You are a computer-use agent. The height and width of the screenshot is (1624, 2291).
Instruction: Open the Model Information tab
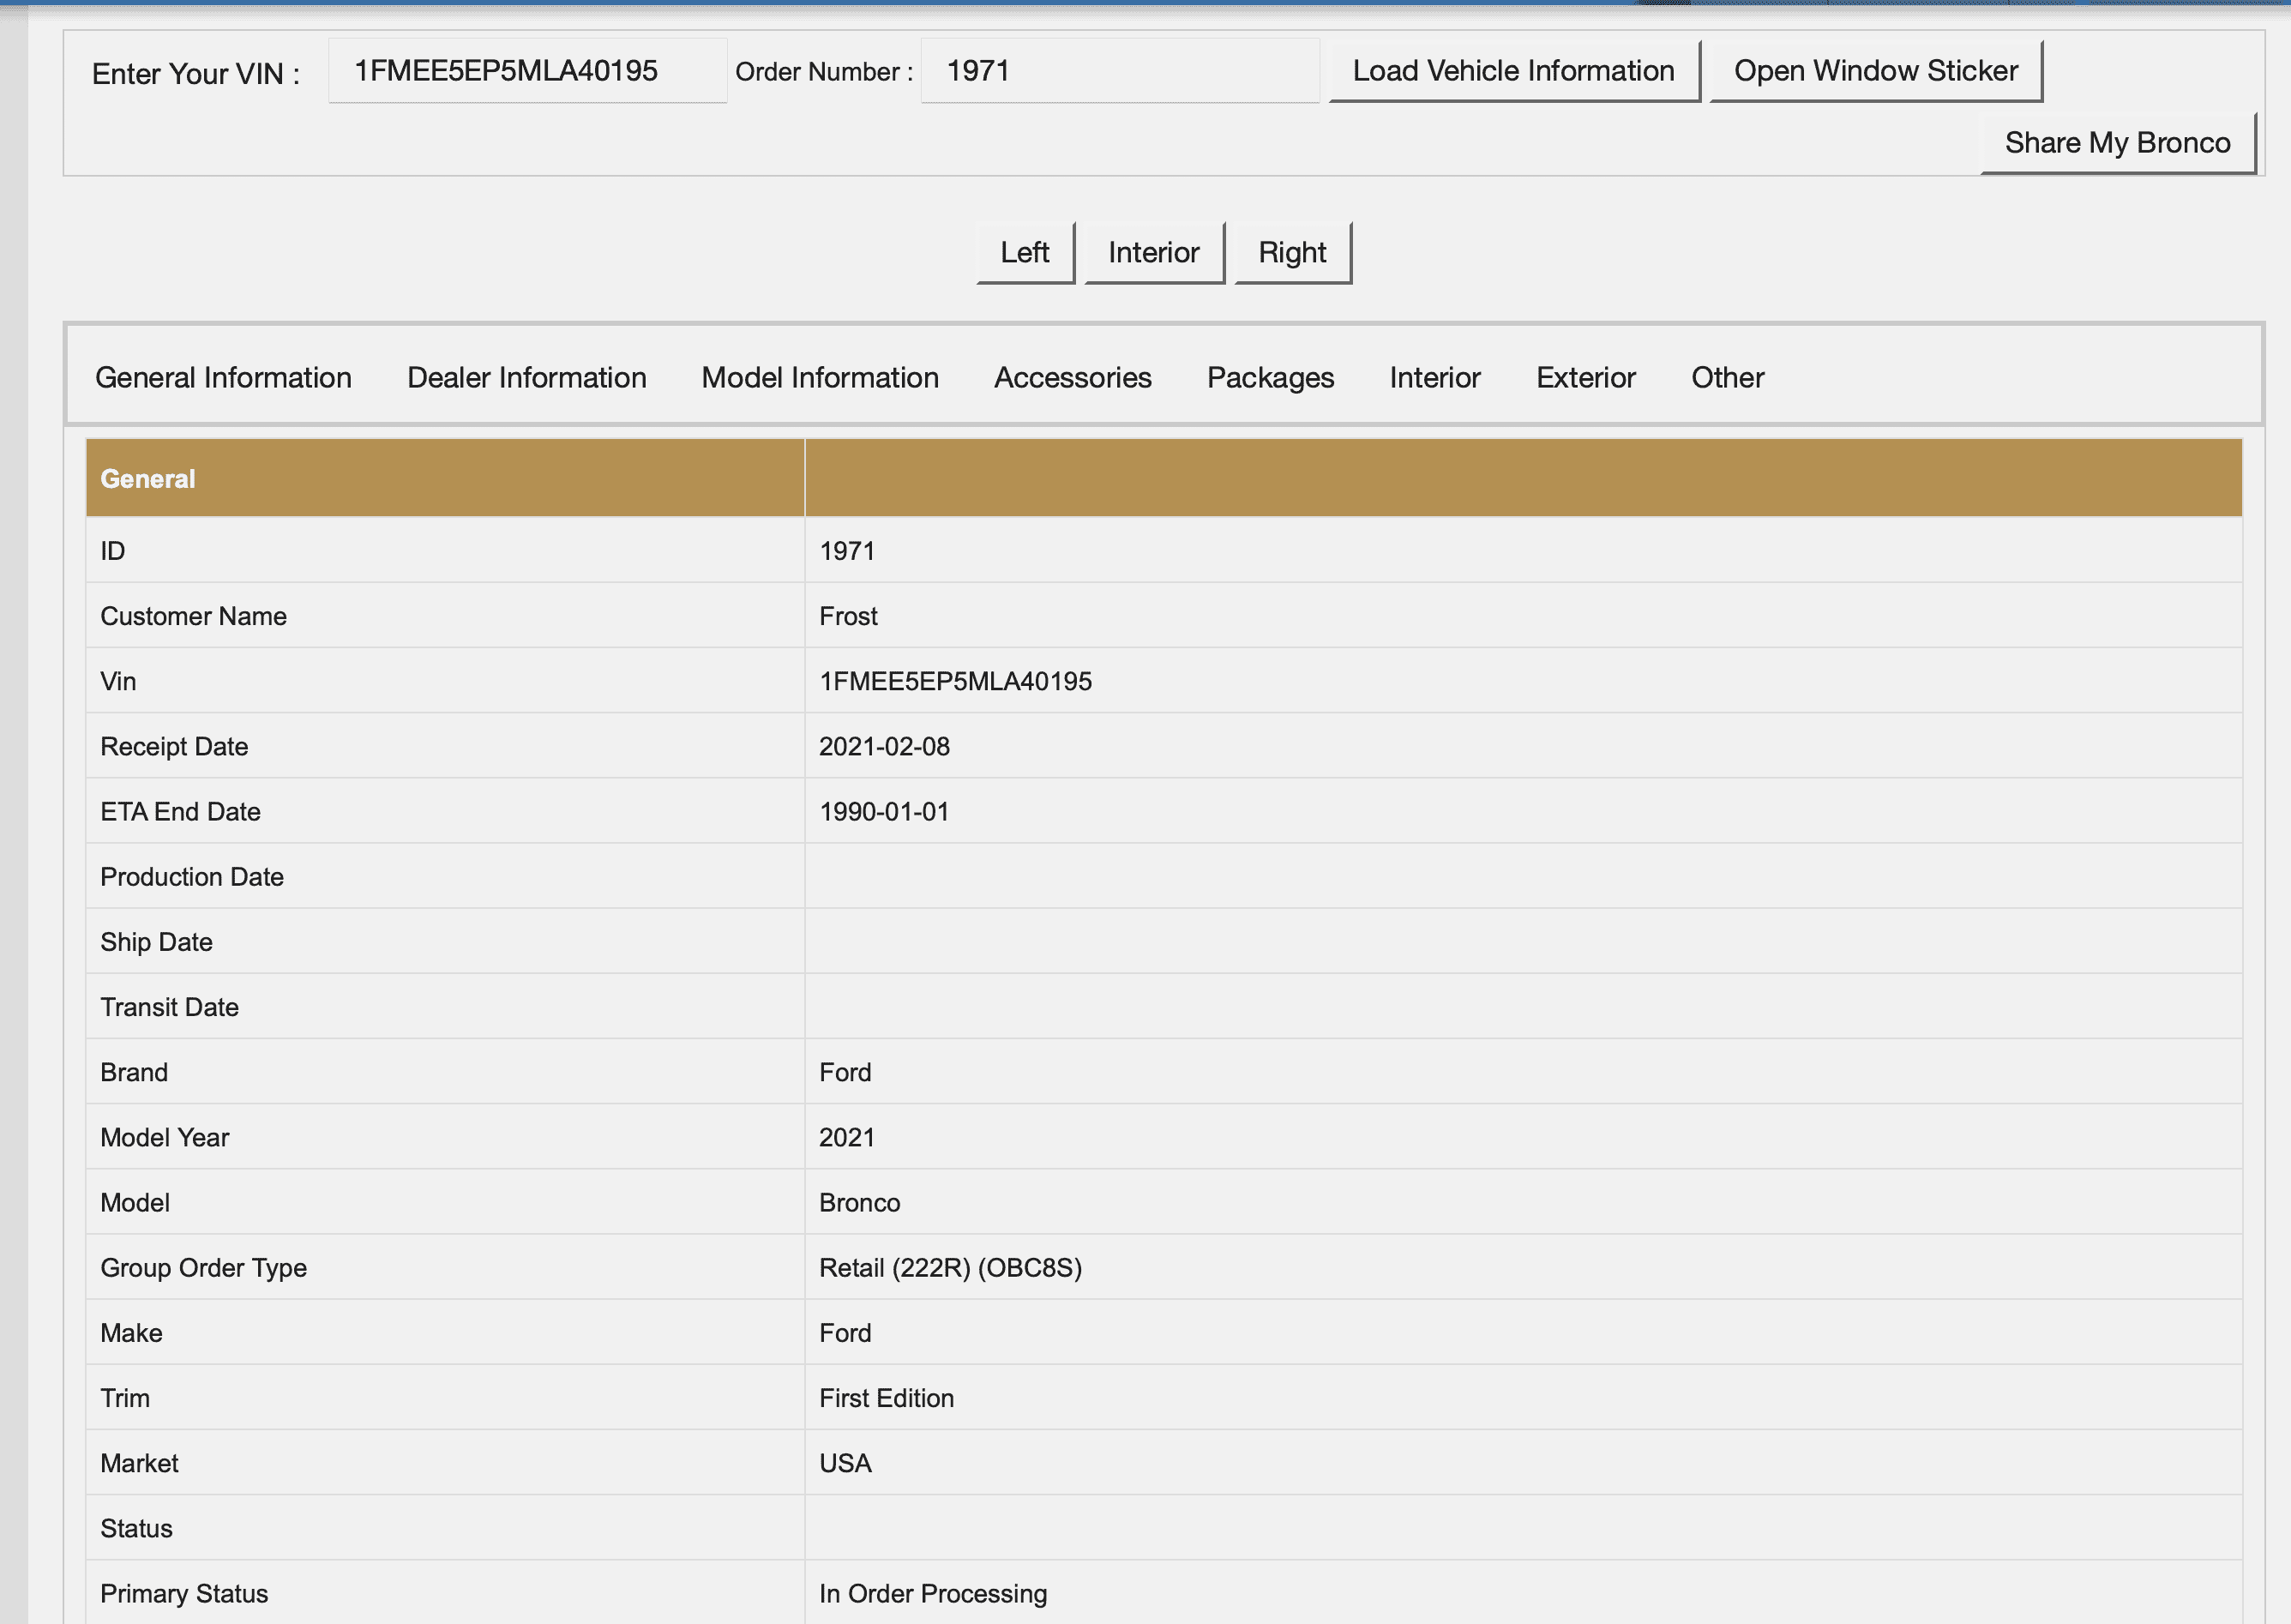(x=820, y=378)
